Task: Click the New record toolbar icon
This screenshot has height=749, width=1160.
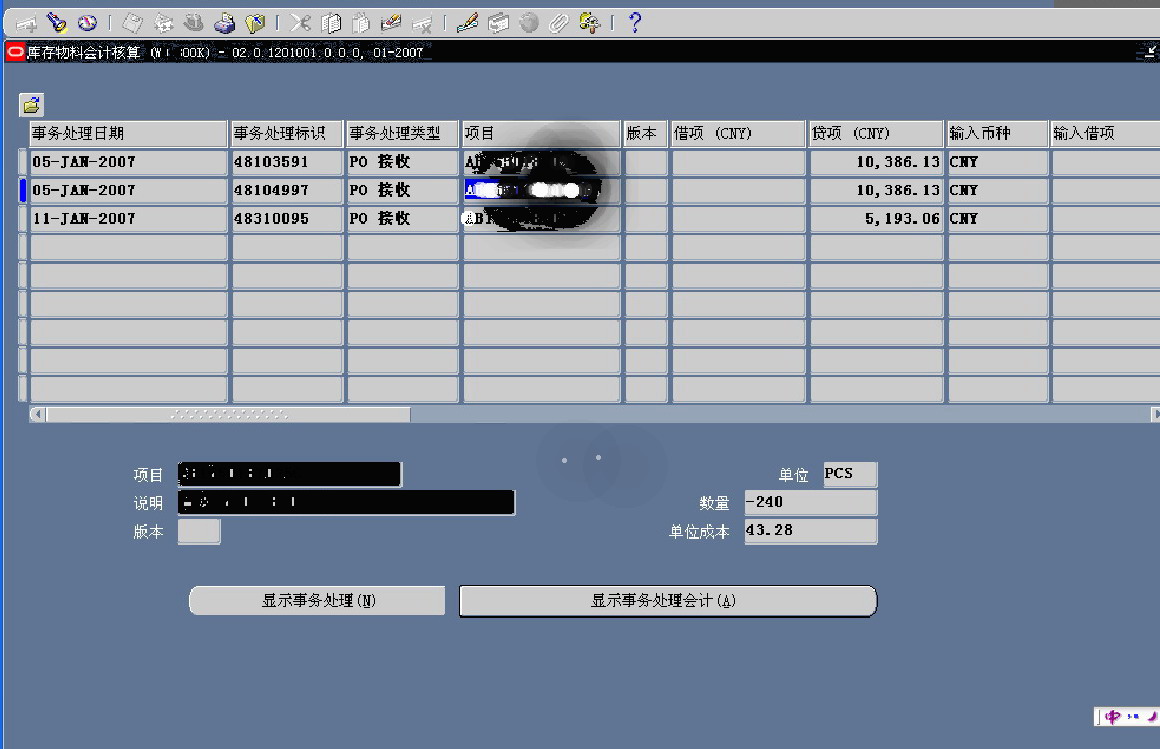Action: (x=28, y=23)
